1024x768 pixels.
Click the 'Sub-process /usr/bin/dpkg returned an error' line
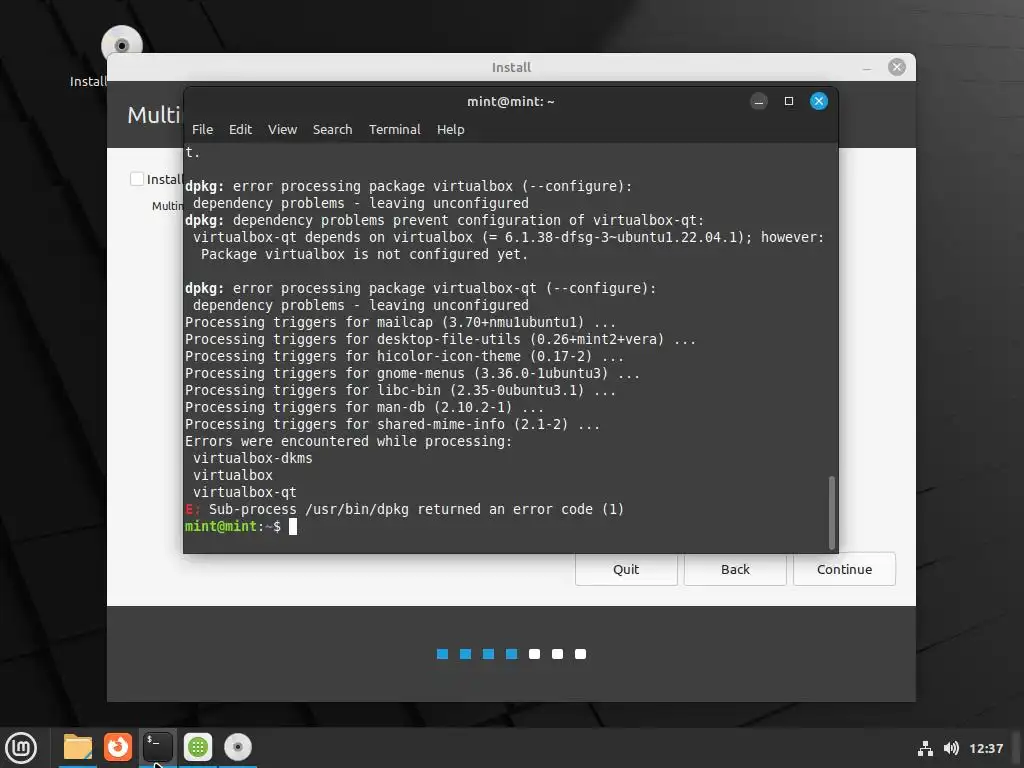(x=404, y=509)
